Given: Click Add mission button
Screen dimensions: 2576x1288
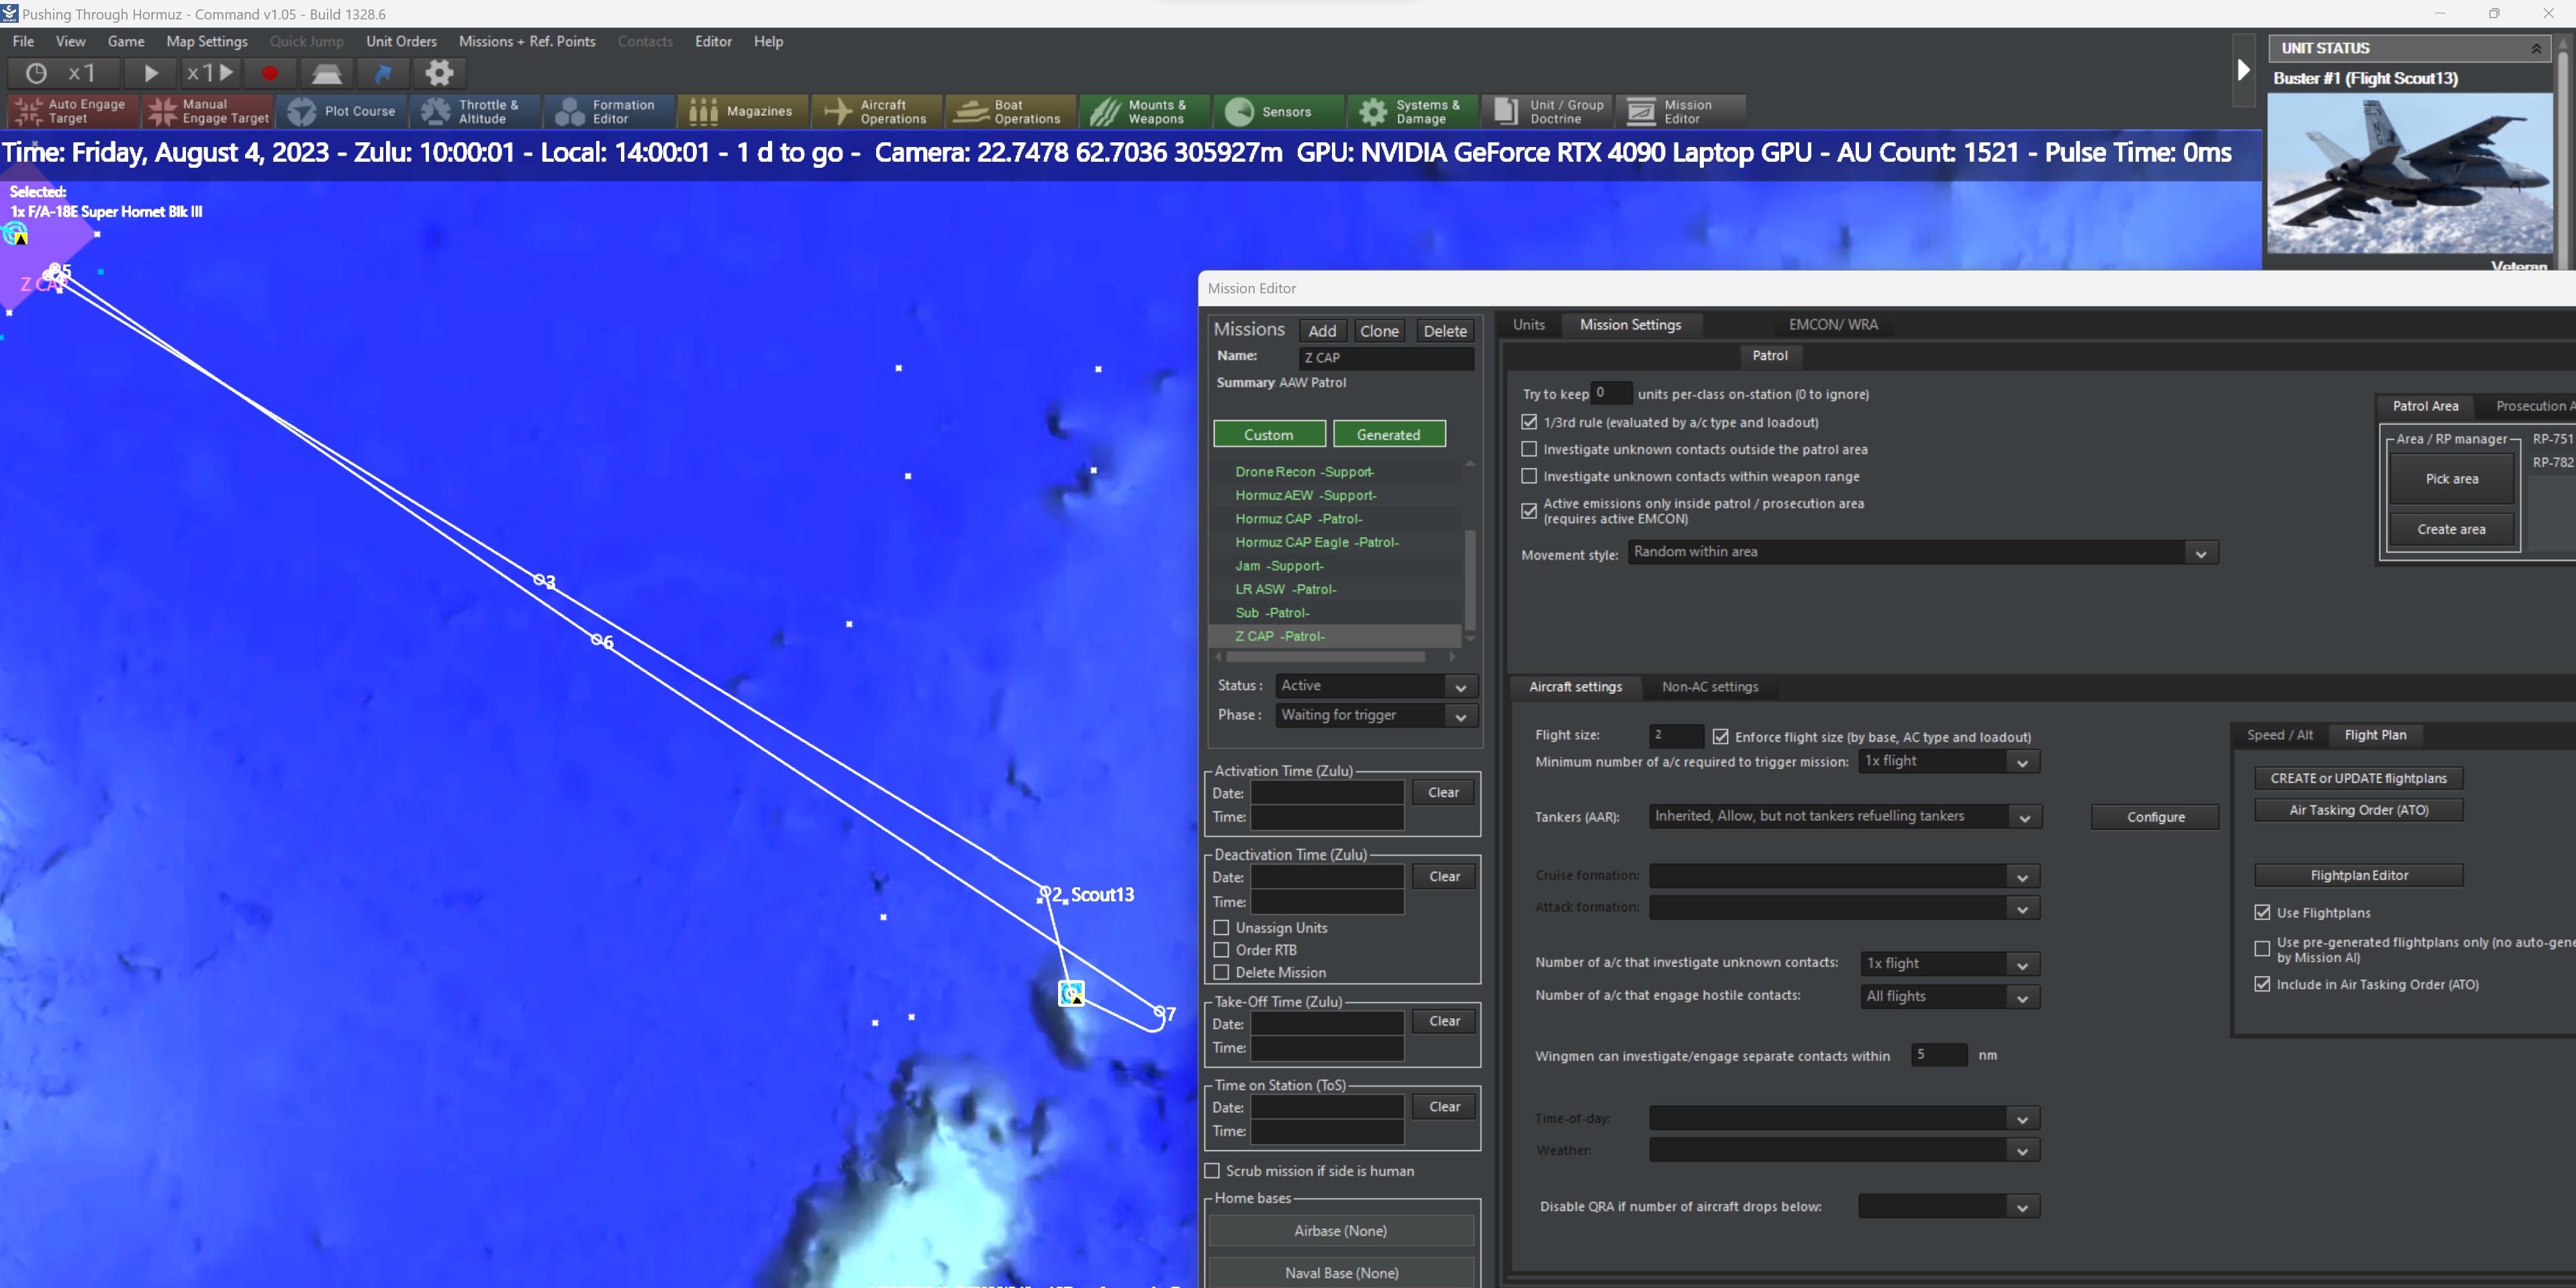Looking at the screenshot, I should point(1322,331).
